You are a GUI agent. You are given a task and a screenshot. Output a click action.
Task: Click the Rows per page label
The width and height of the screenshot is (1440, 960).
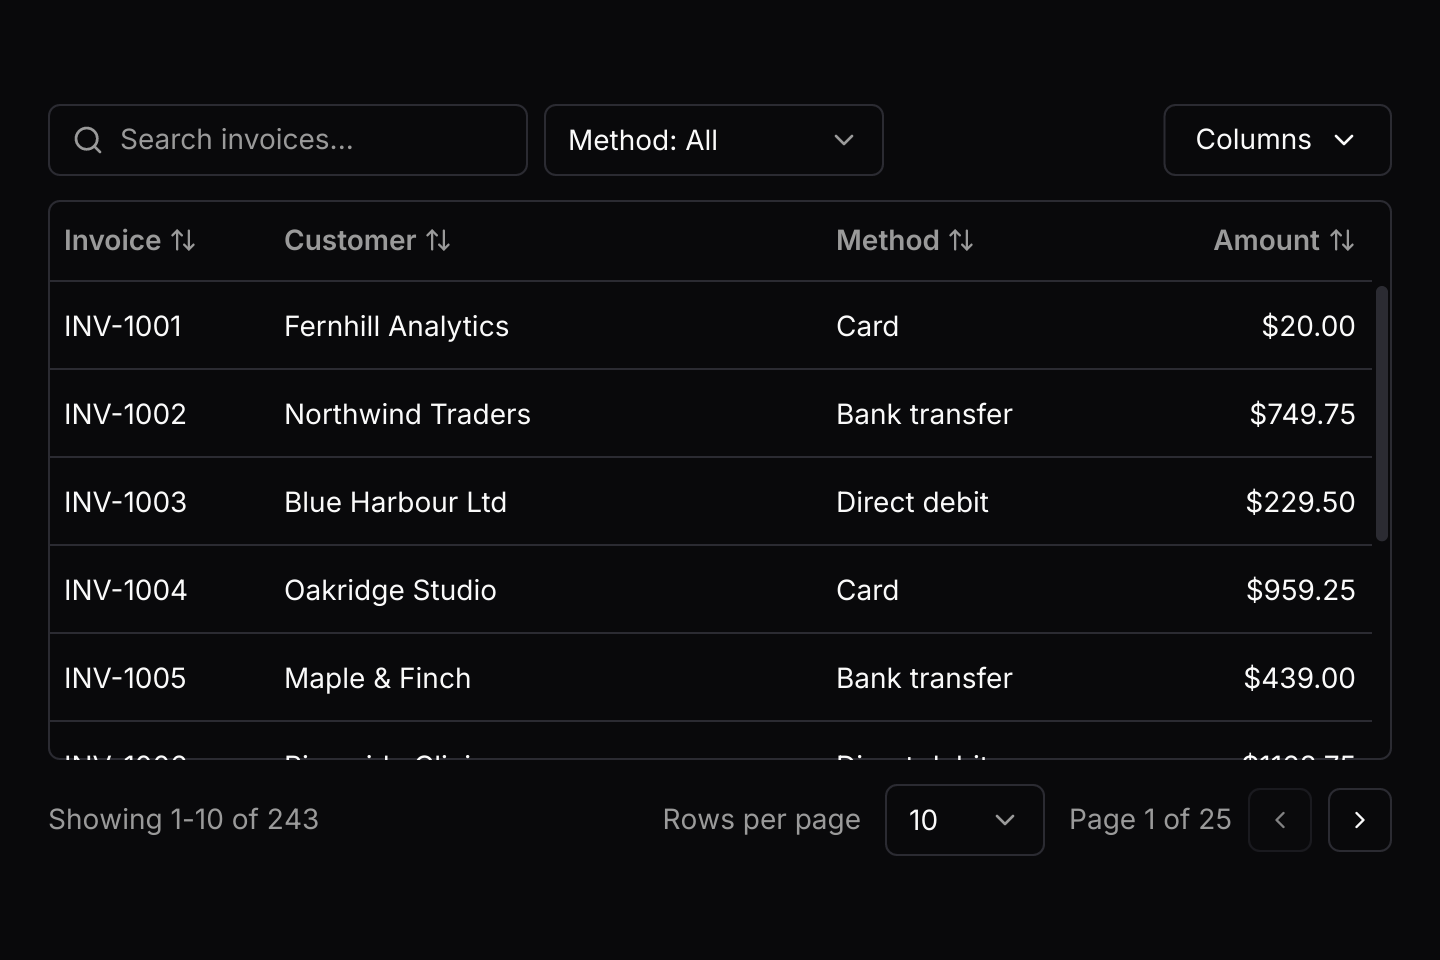(761, 820)
